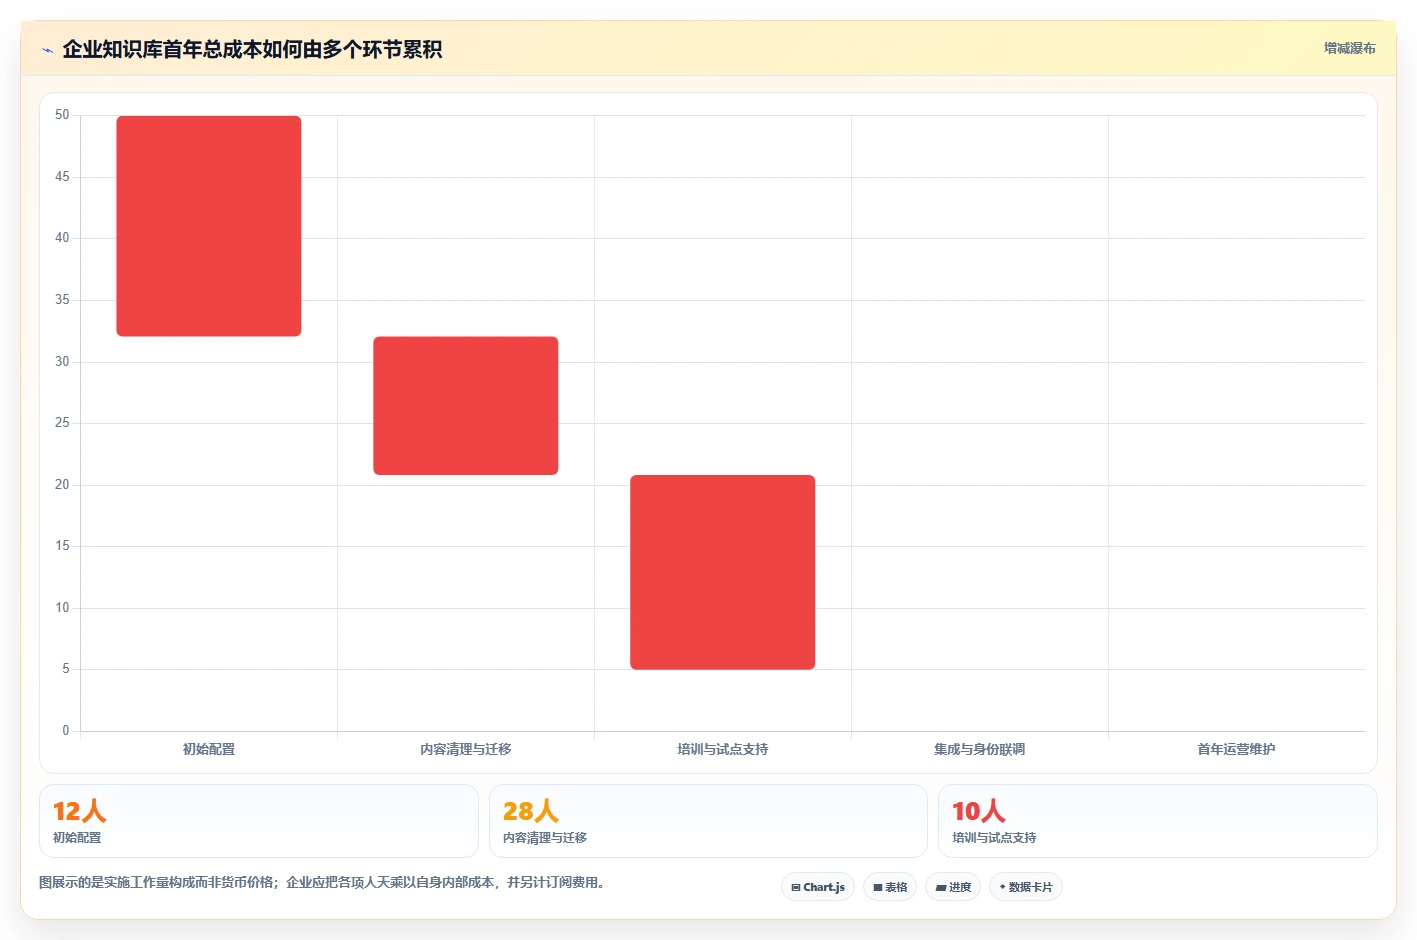
Task: Select the Chart.js chip
Action: (818, 887)
